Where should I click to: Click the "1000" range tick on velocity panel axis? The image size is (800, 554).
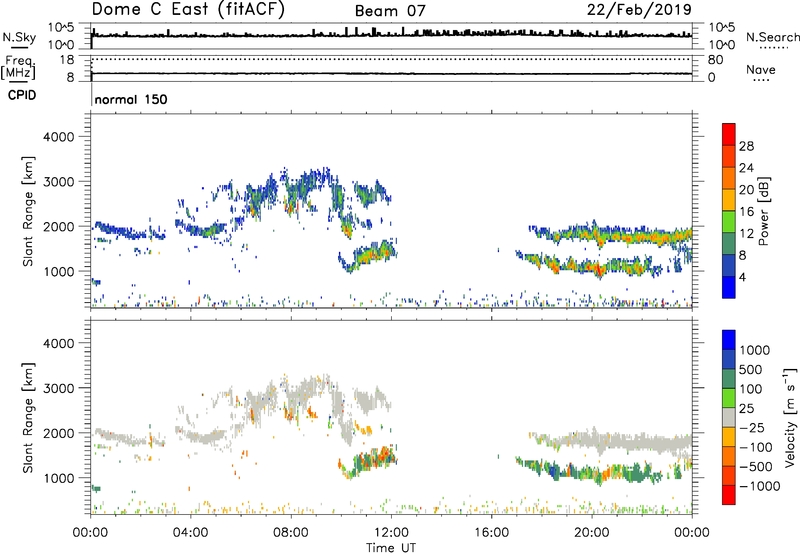(59, 478)
